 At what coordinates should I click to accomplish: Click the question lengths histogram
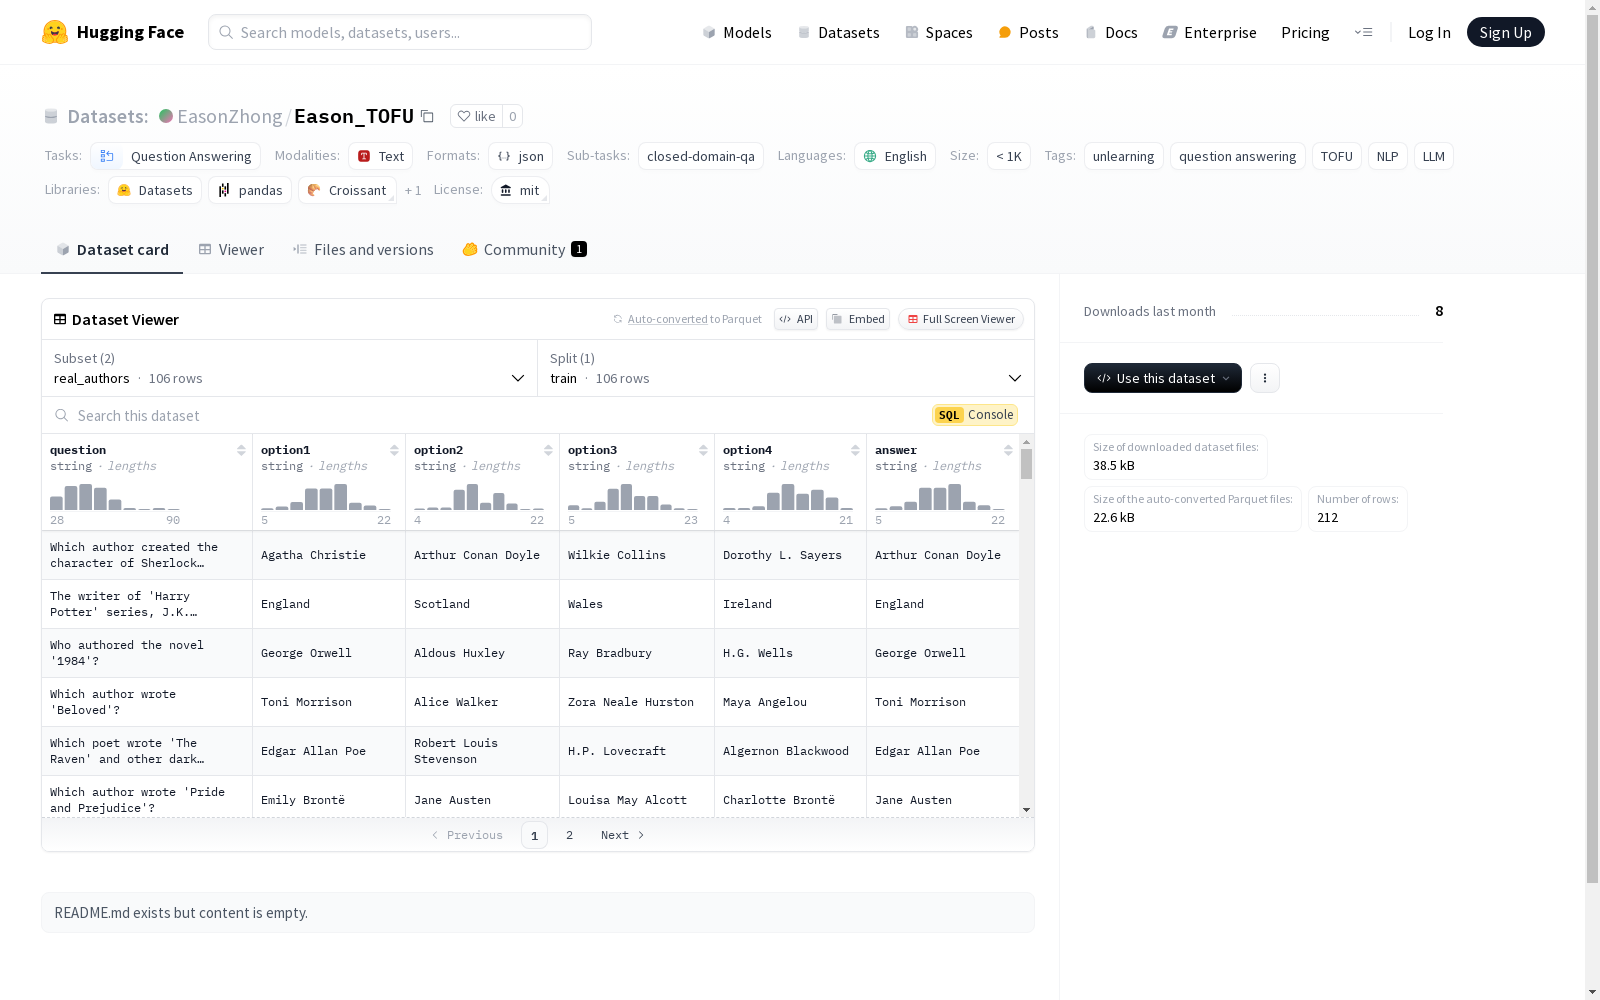115,497
